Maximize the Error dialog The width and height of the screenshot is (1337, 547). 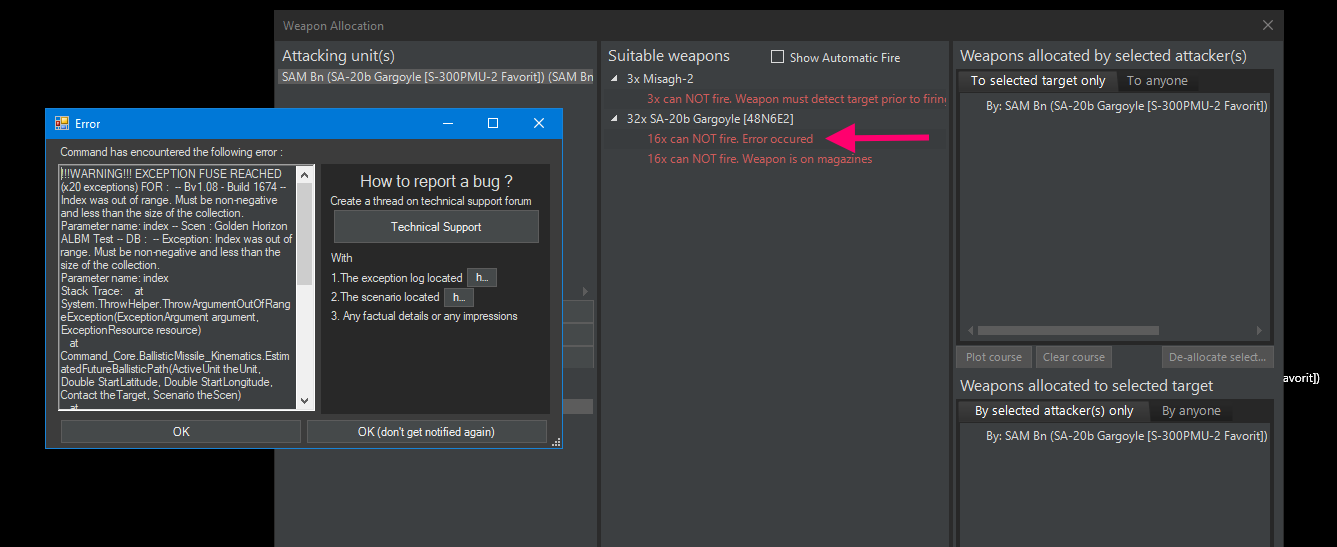pos(493,123)
